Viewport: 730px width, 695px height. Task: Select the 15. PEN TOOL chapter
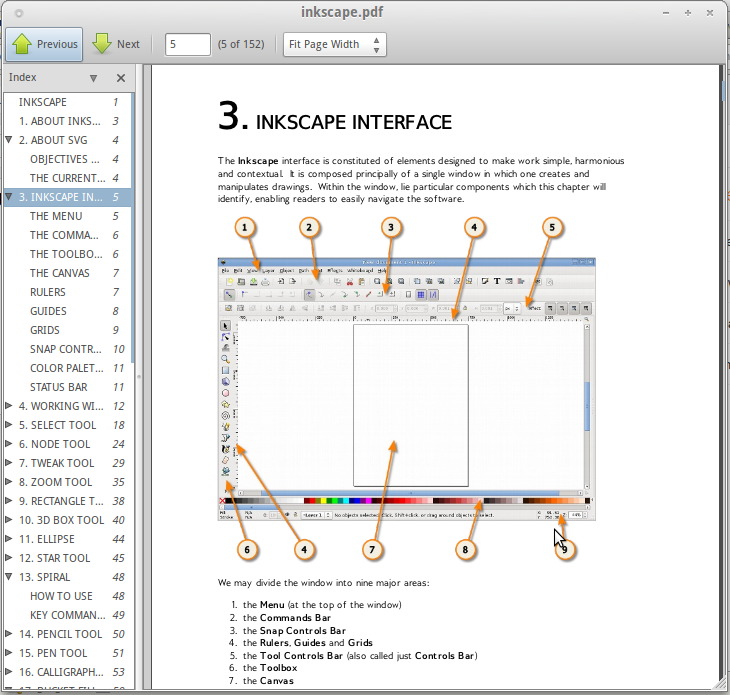click(x=68, y=653)
